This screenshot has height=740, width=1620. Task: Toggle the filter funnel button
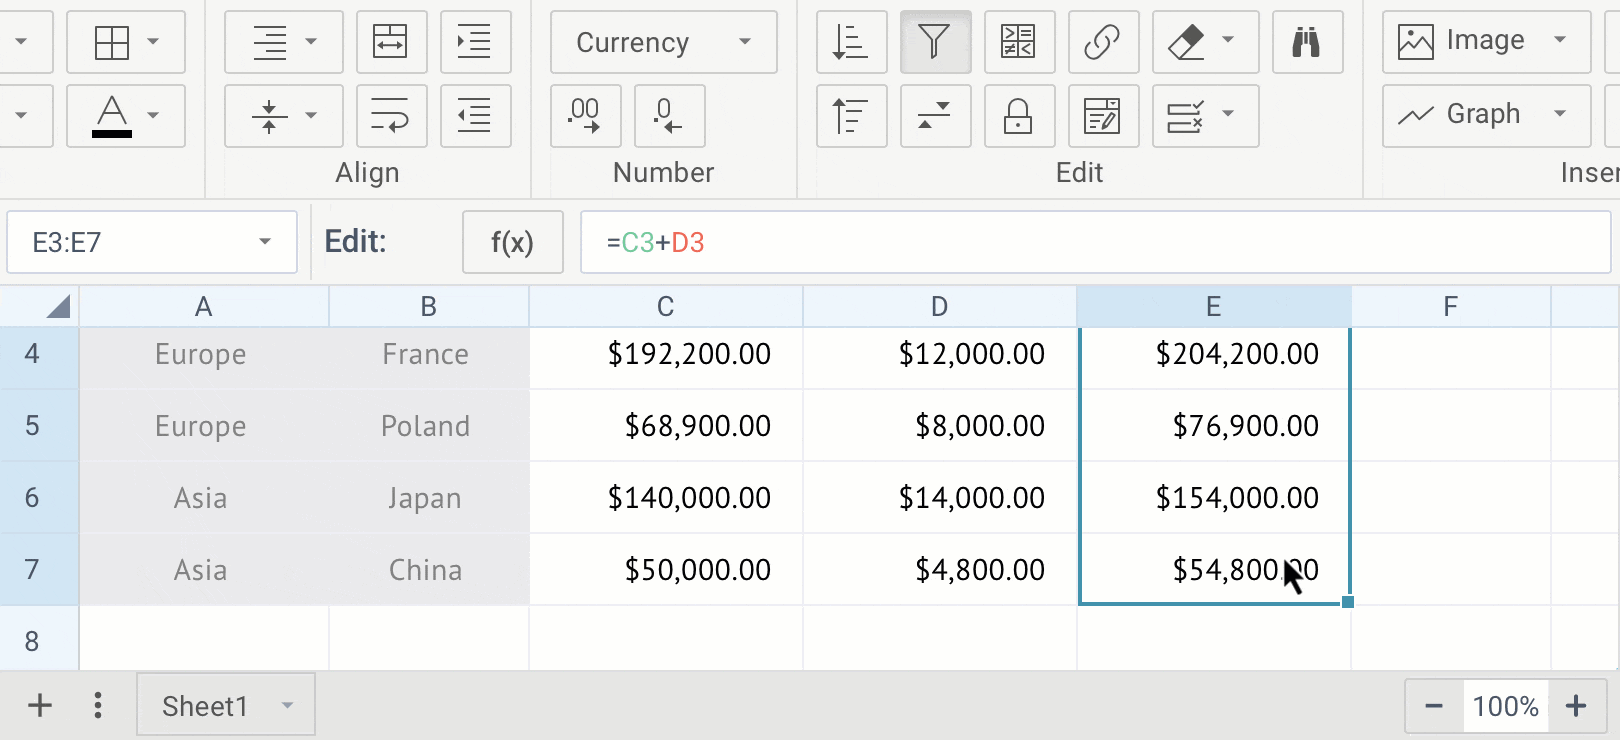(934, 42)
